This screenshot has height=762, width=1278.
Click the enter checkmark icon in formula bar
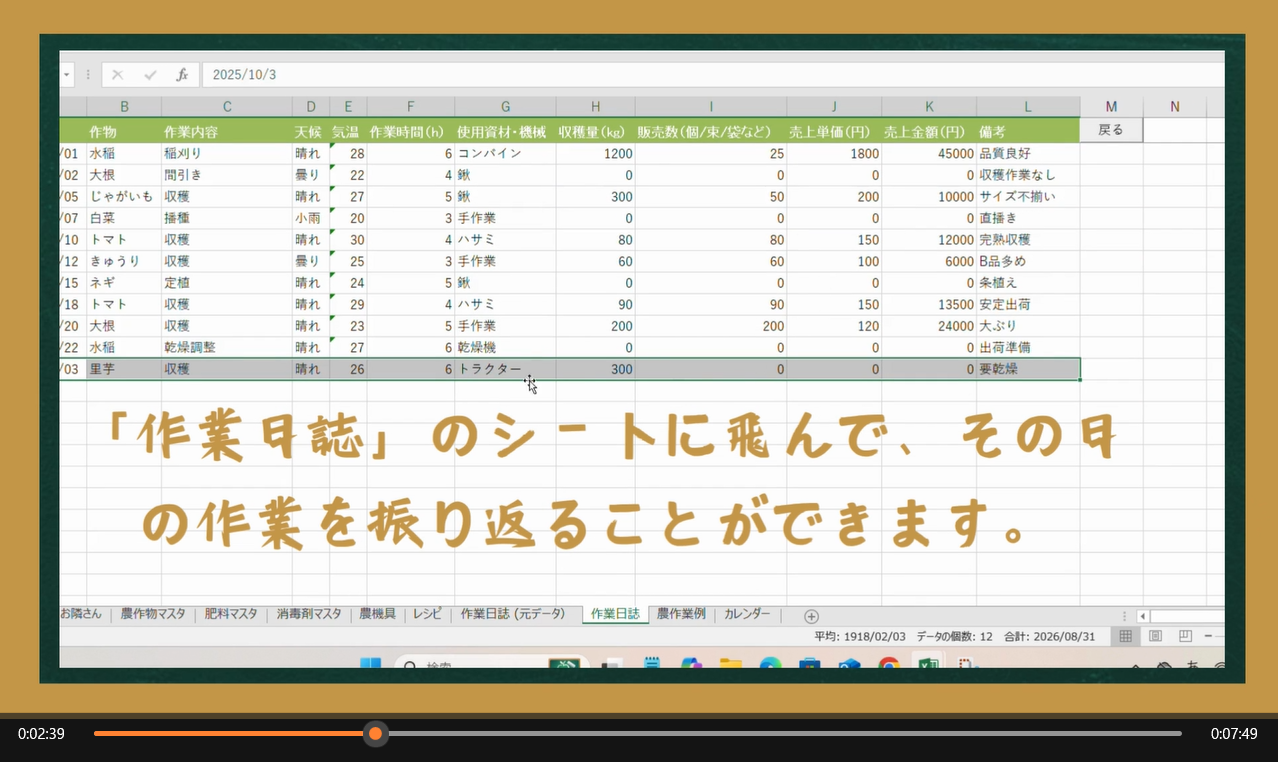[x=150, y=75]
